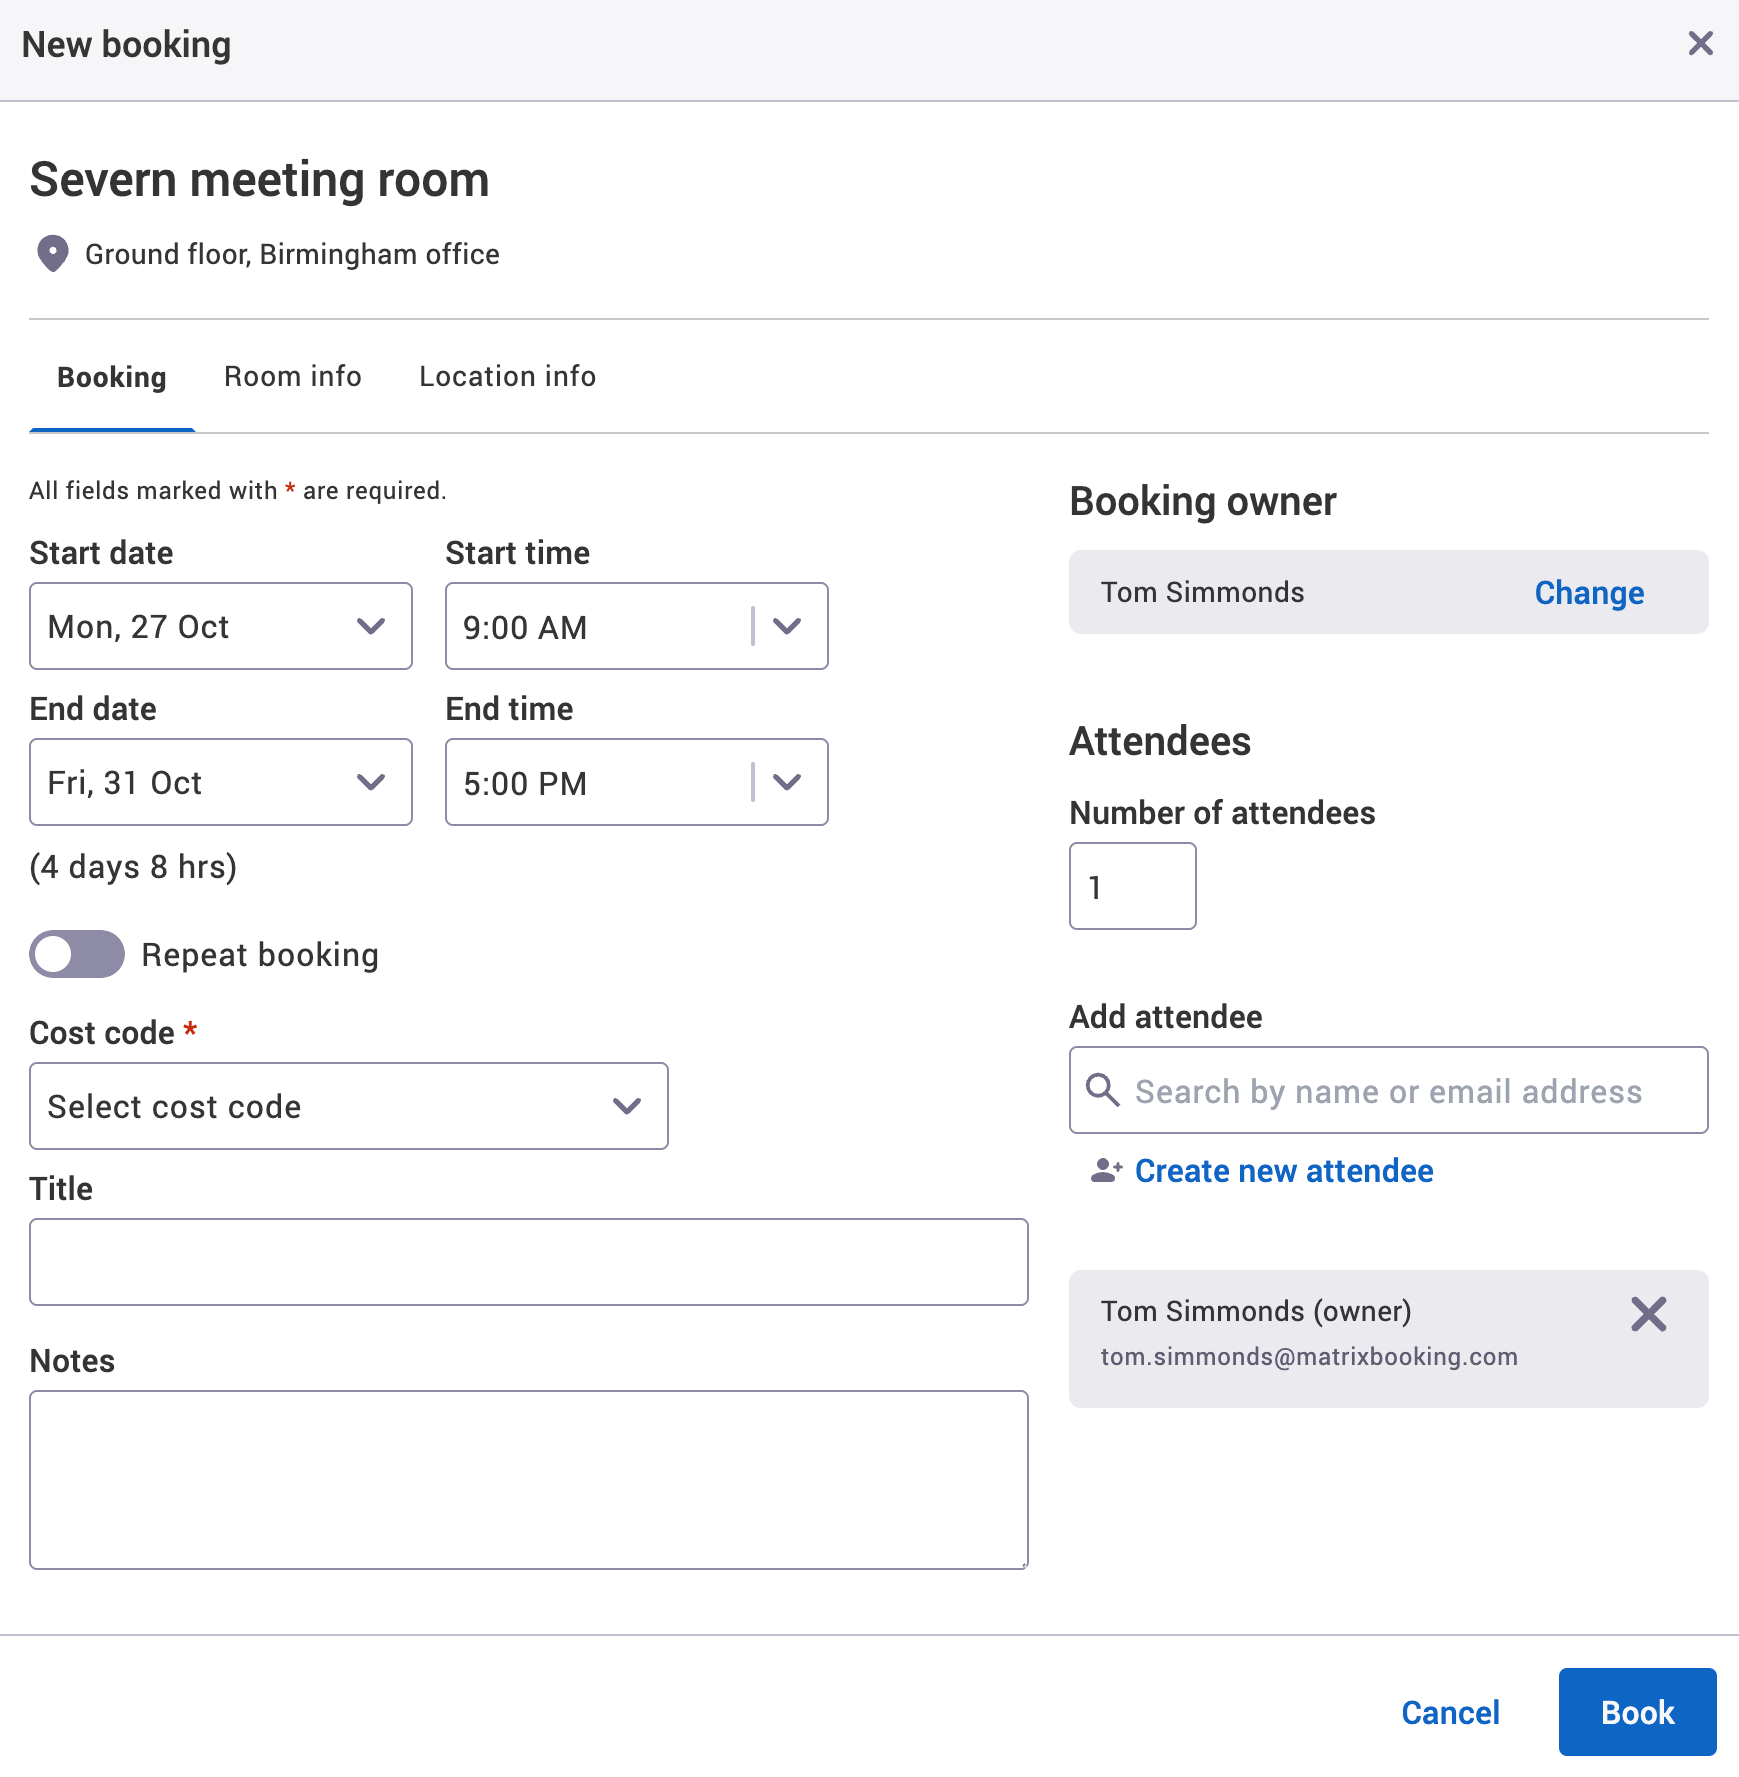Click the search magnifier in Add attendee field
This screenshot has width=1739, height=1777.
pos(1103,1090)
